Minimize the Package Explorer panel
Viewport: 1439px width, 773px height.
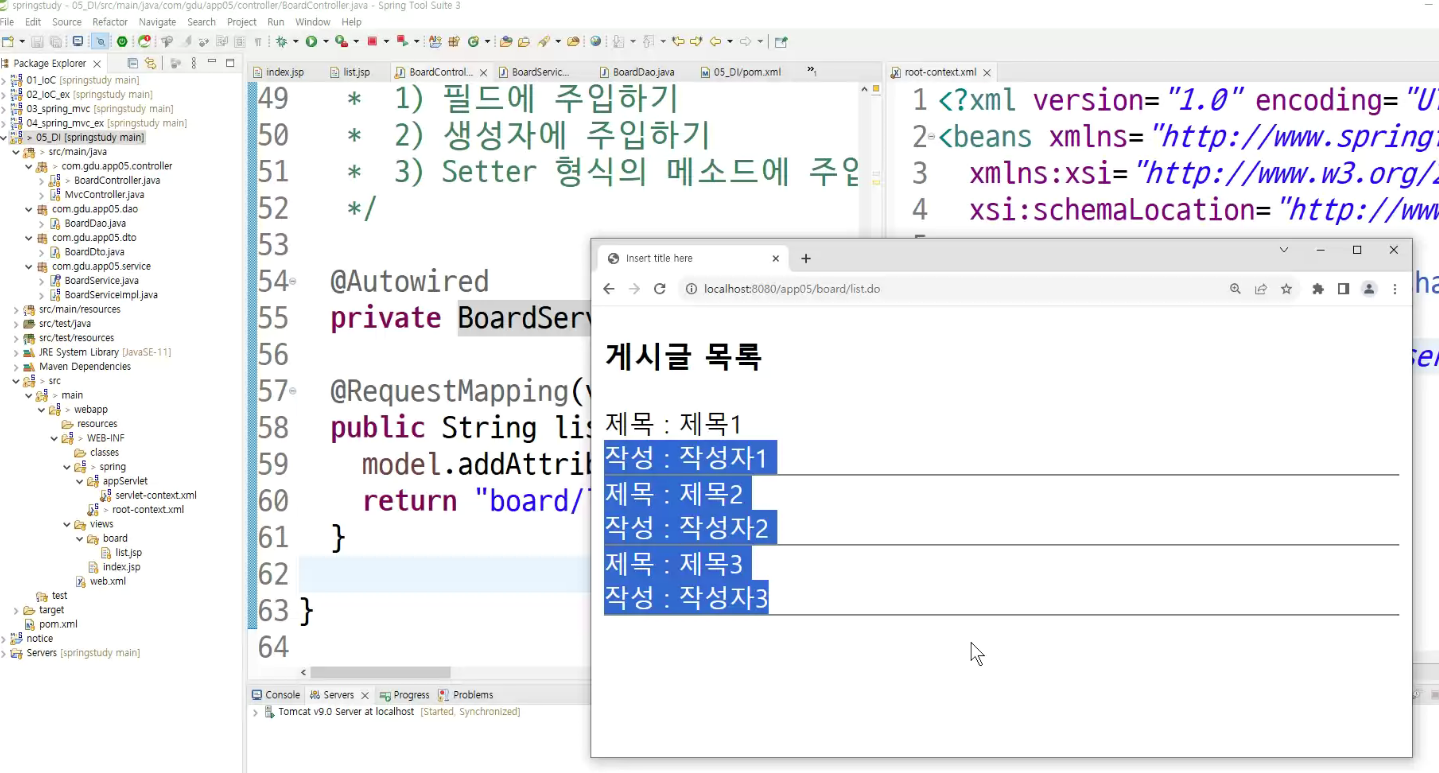tap(212, 63)
